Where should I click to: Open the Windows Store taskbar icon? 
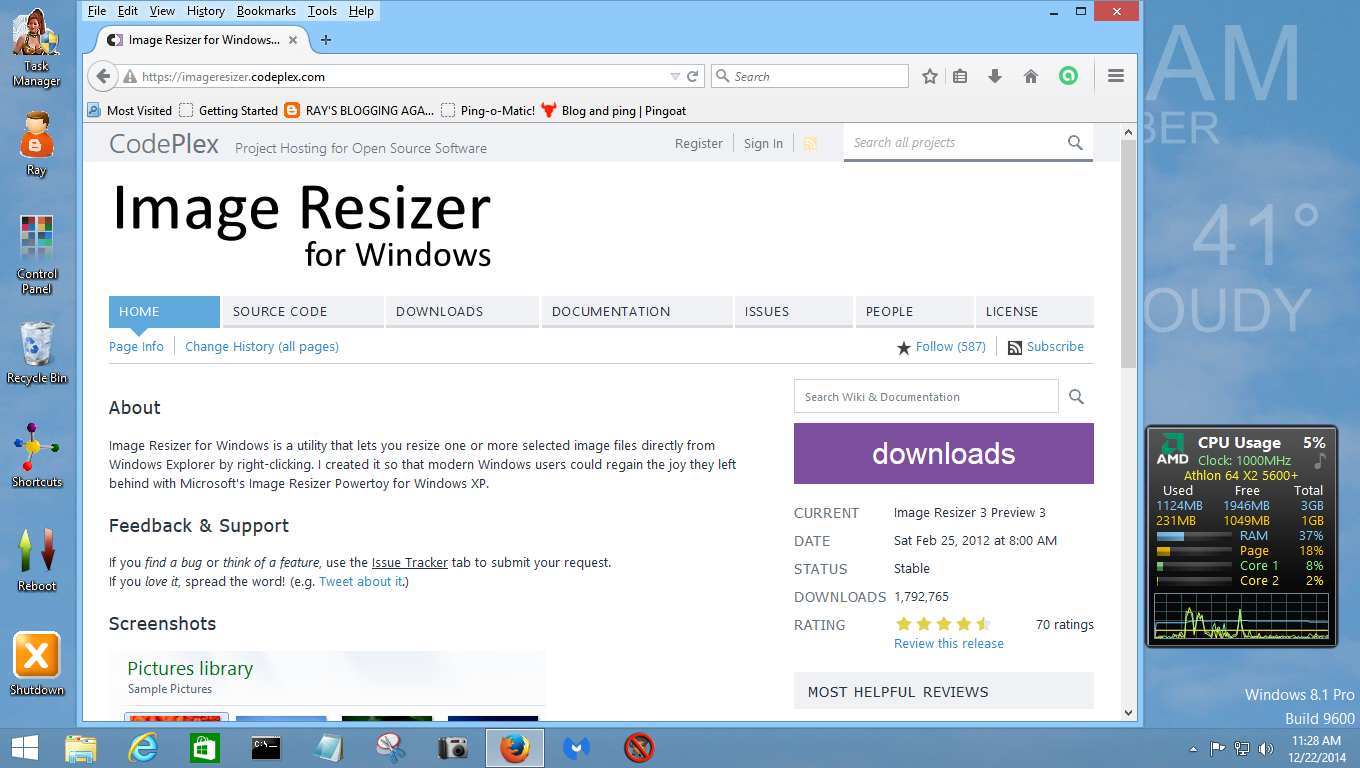click(204, 747)
